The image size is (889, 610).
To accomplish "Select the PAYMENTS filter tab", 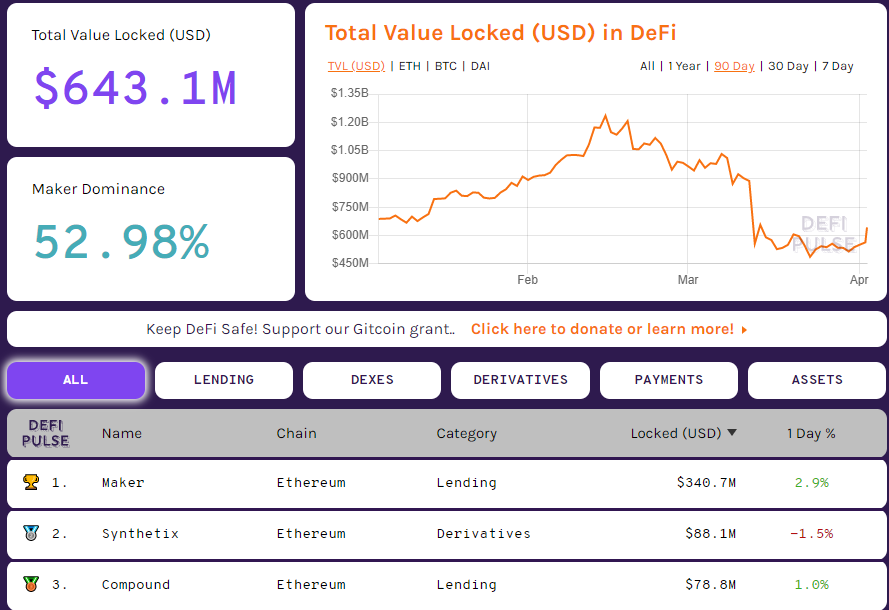I will [x=668, y=380].
